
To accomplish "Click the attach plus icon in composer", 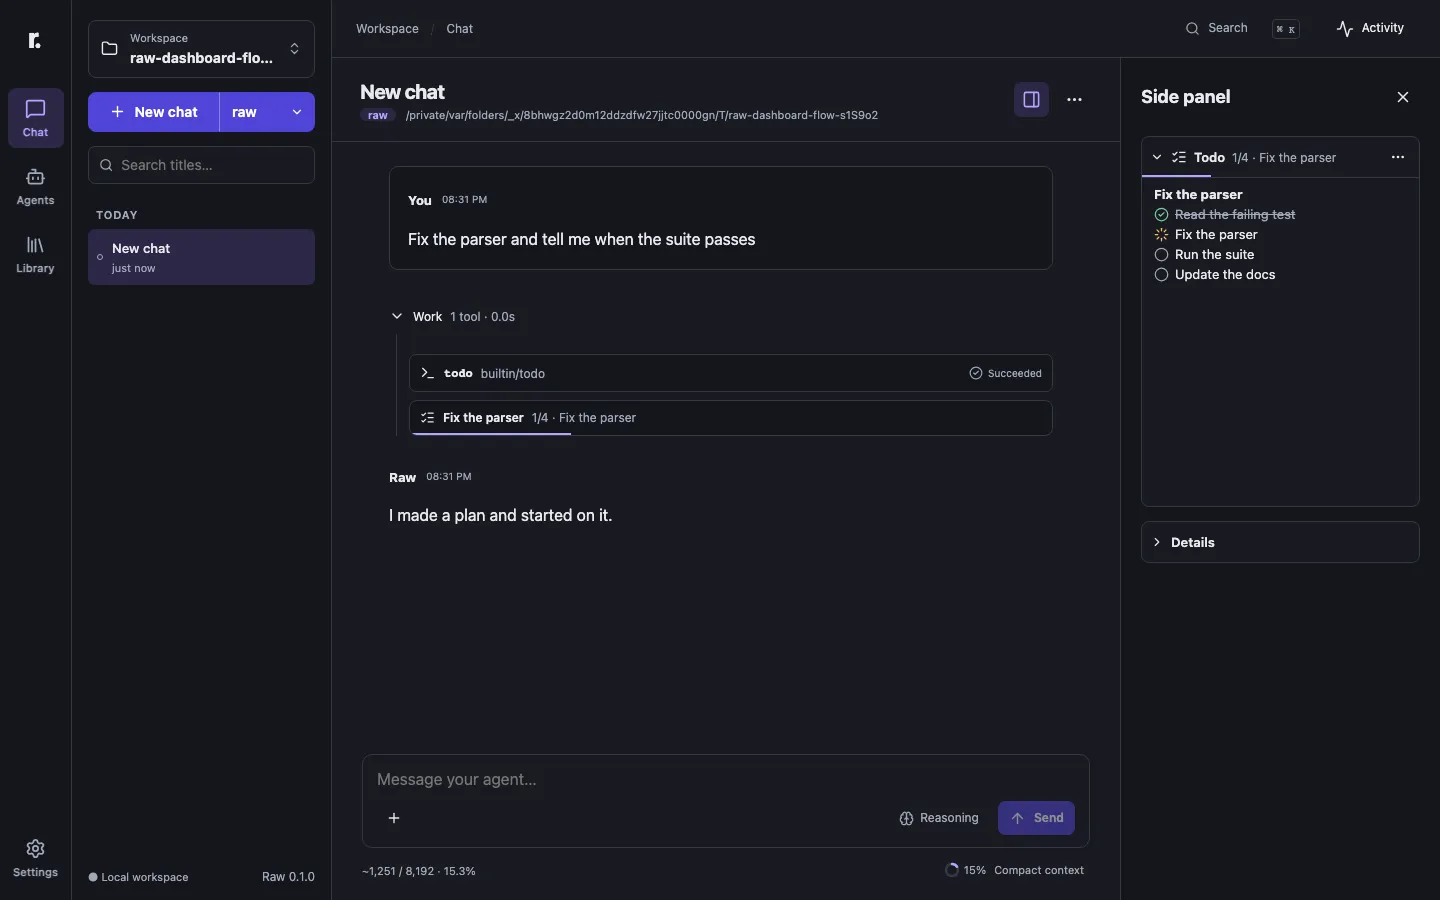I will pos(394,818).
